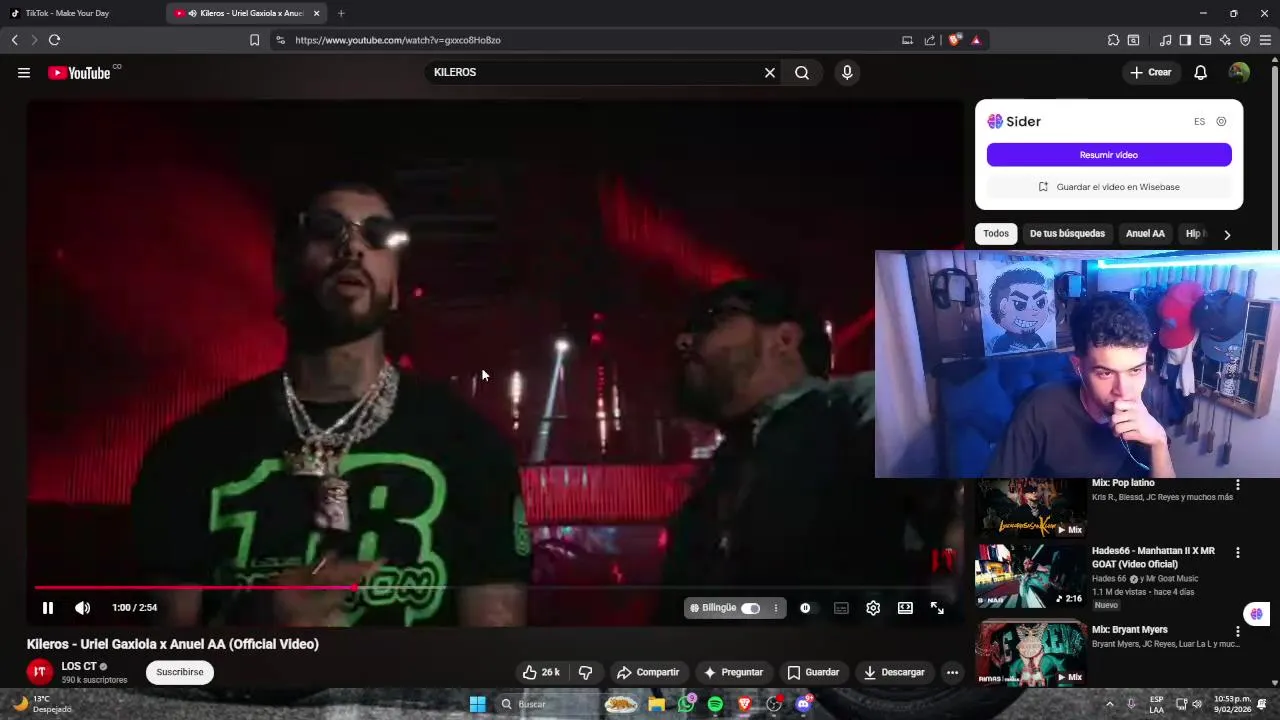Open the Hades66 Manhattan II video thumbnail

(x=1031, y=576)
